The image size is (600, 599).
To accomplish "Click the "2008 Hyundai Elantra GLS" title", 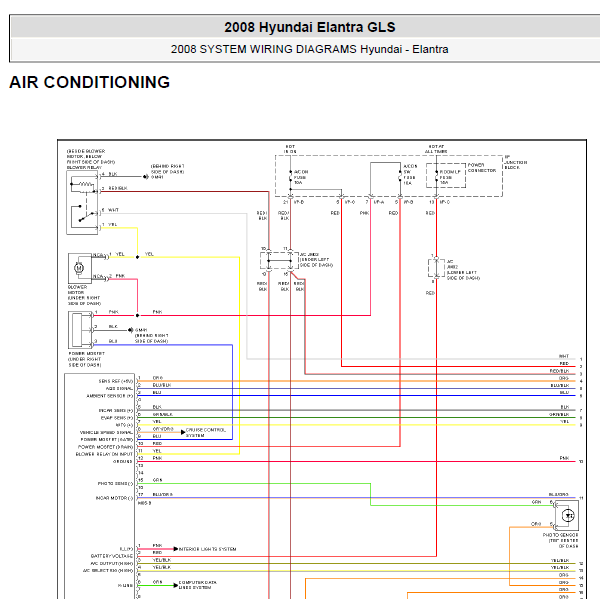I will (310, 27).
